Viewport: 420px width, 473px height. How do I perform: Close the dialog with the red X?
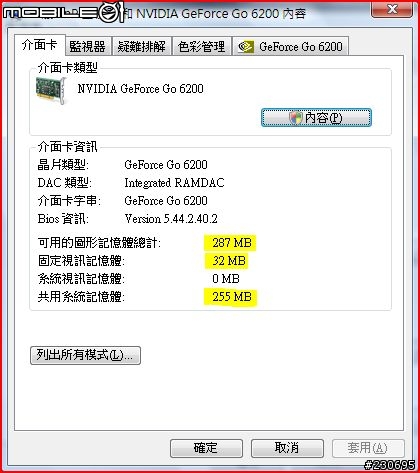click(392, 9)
